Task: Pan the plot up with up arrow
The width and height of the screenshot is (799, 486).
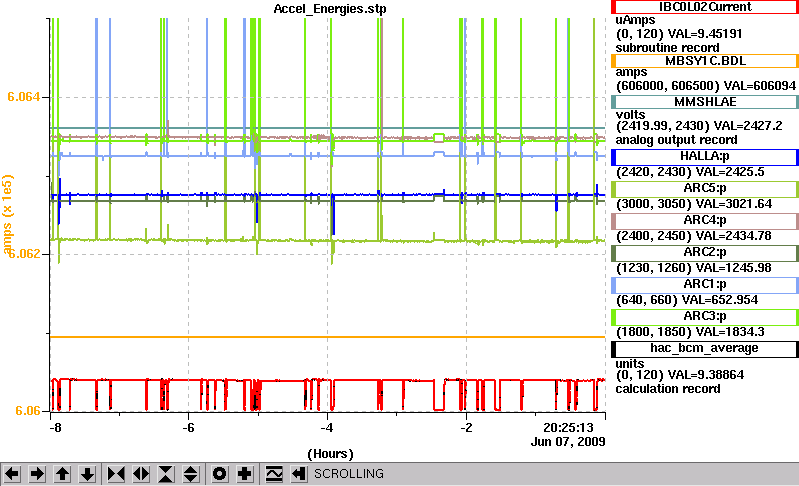Action: [x=62, y=474]
